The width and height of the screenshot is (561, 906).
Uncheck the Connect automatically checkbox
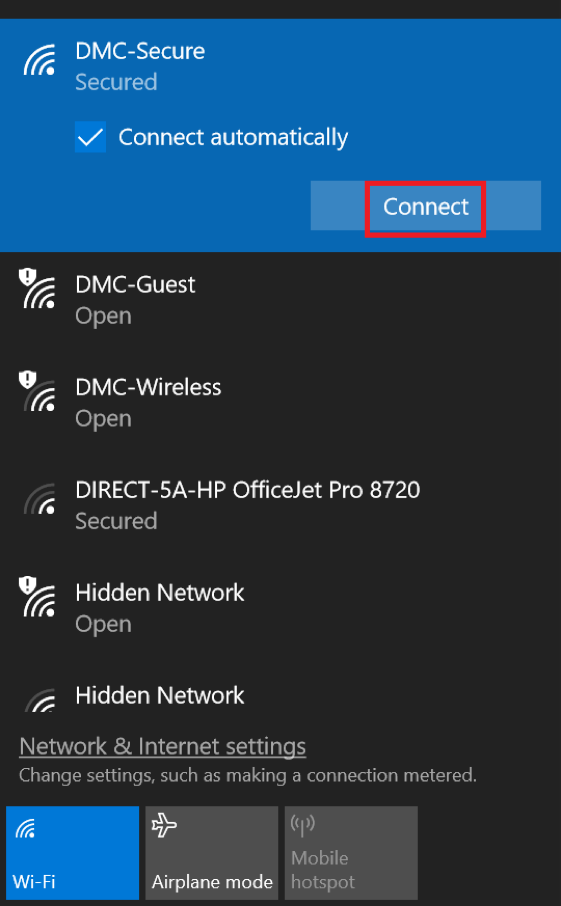[x=90, y=137]
